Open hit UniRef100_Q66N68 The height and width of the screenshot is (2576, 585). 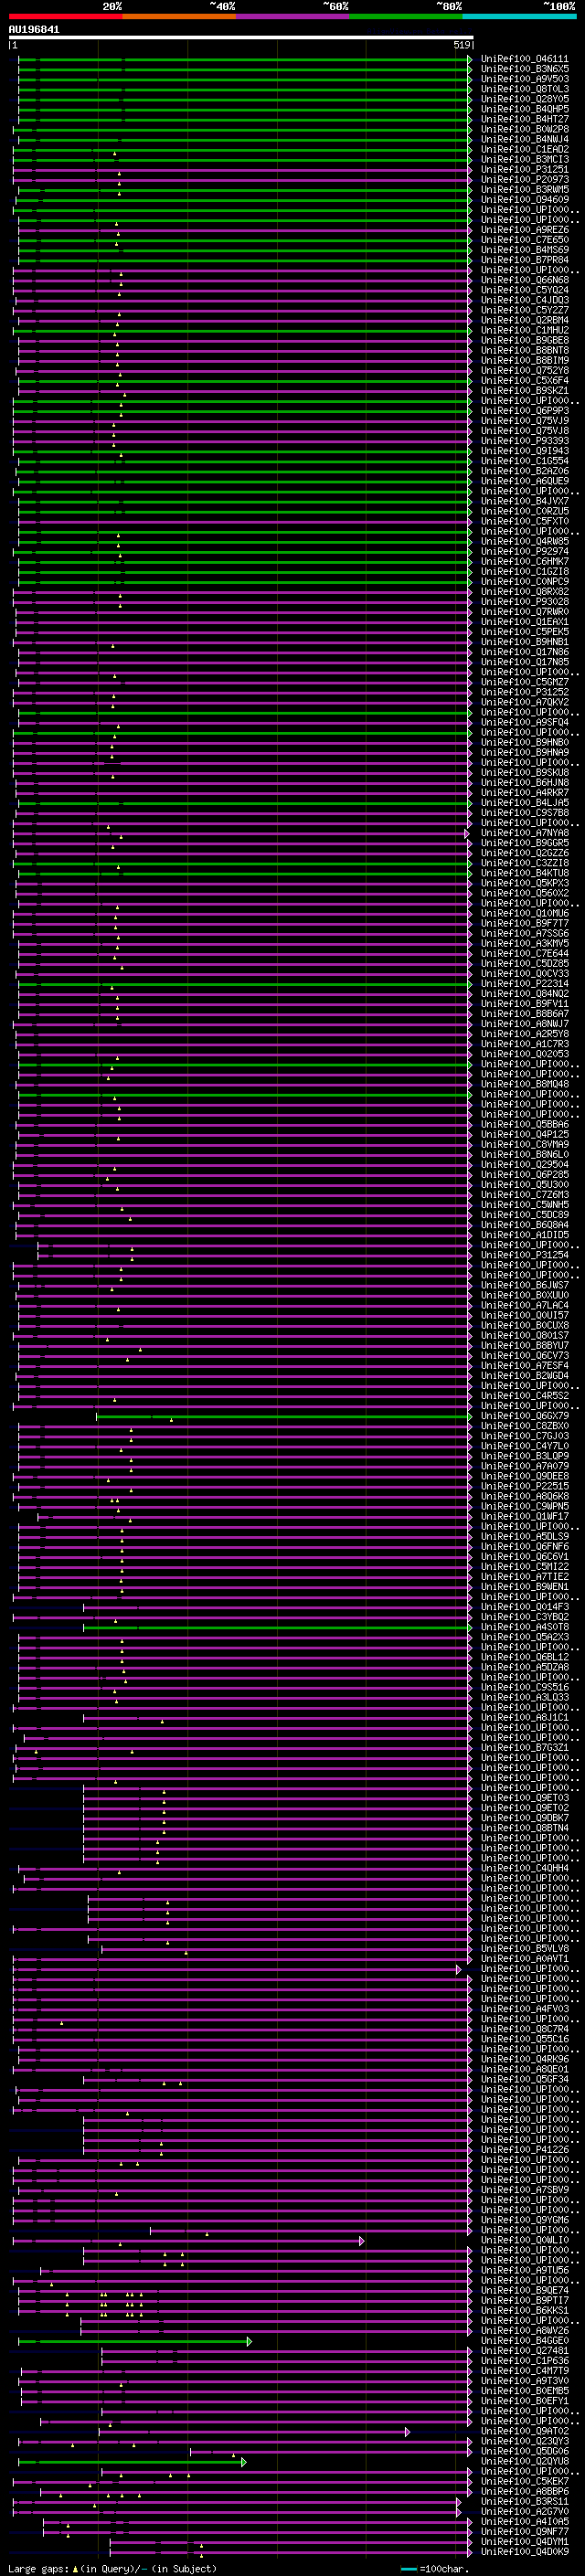point(525,280)
